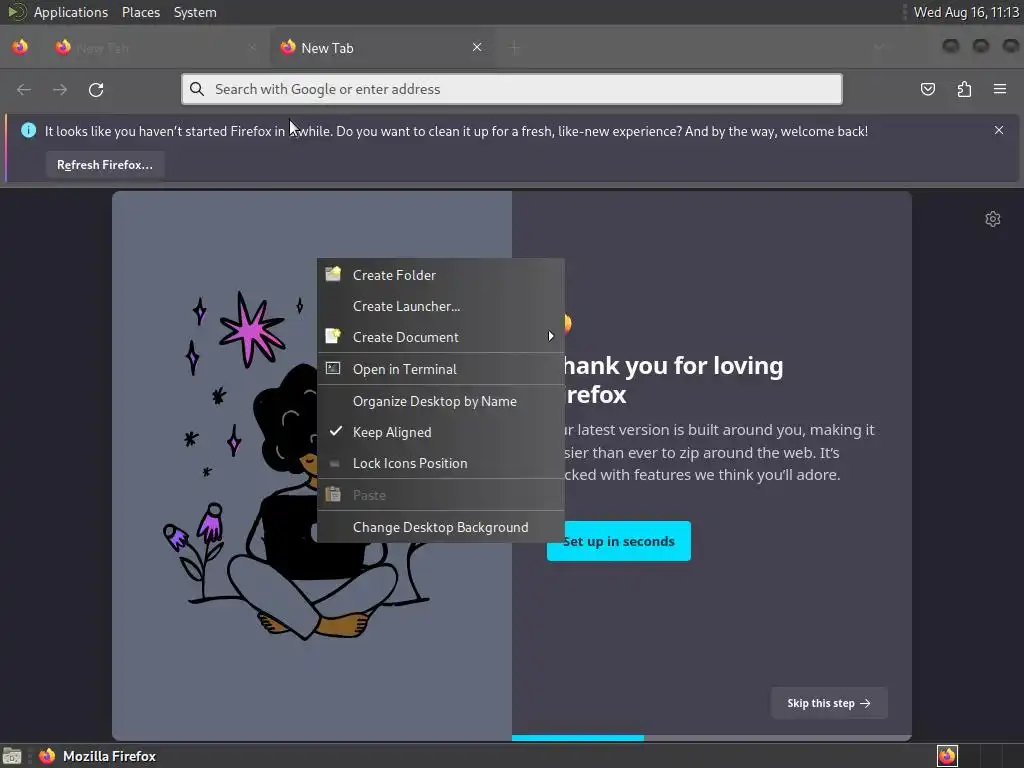Open a new tab with plus button
The height and width of the screenshot is (768, 1024).
click(515, 47)
